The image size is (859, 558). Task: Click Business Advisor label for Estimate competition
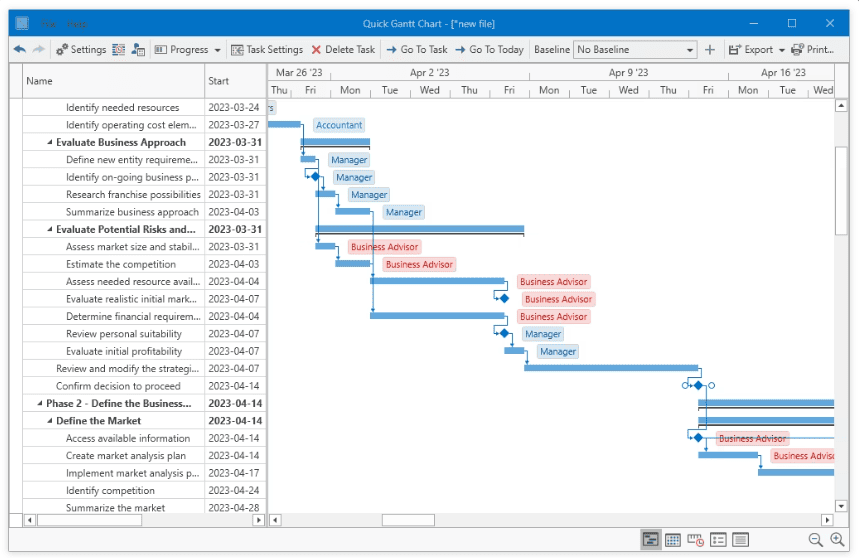(419, 264)
